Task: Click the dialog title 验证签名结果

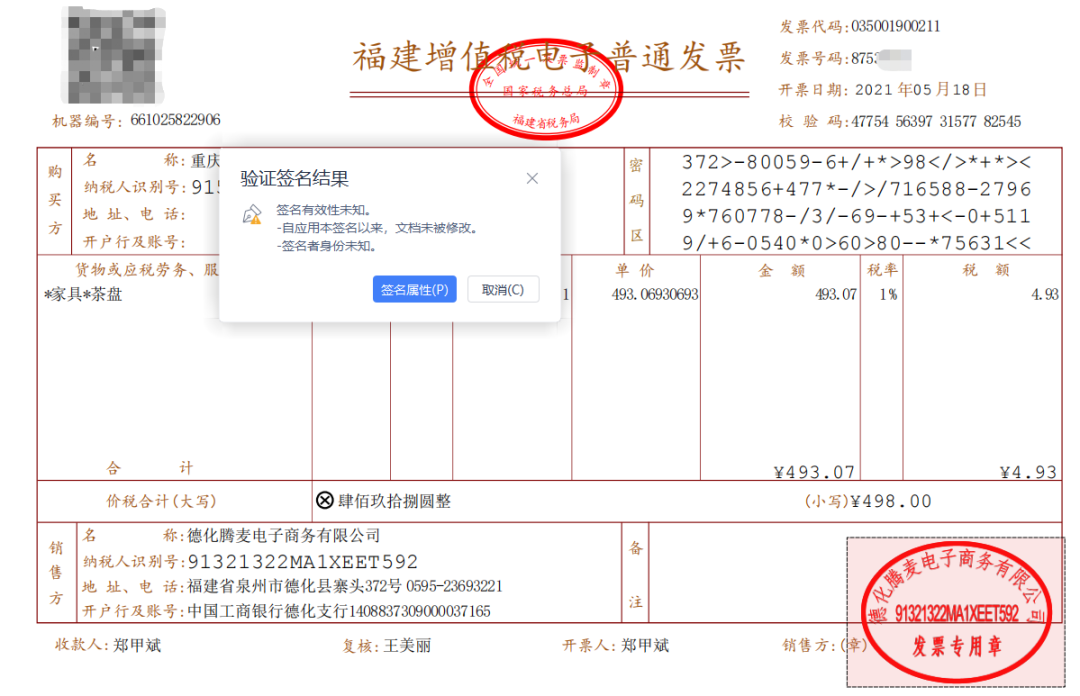Action: click(x=294, y=178)
